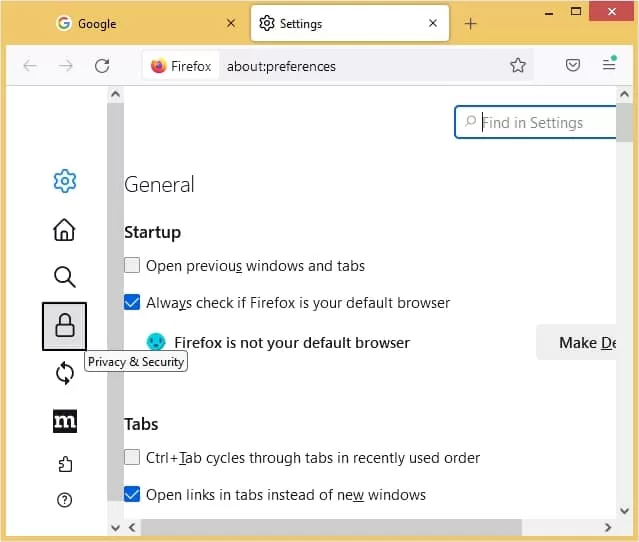The height and width of the screenshot is (542, 639).
Task: Open Privacy & Security lock icon
Action: pos(64,326)
